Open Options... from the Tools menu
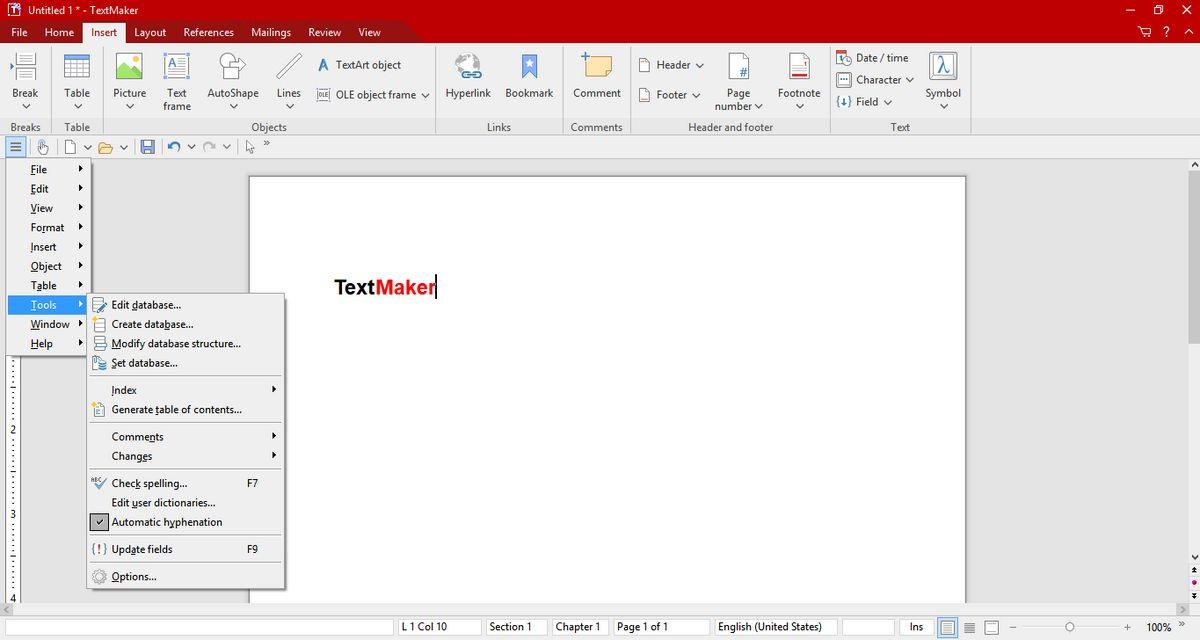Image resolution: width=1200 pixels, height=640 pixels. [x=186, y=577]
